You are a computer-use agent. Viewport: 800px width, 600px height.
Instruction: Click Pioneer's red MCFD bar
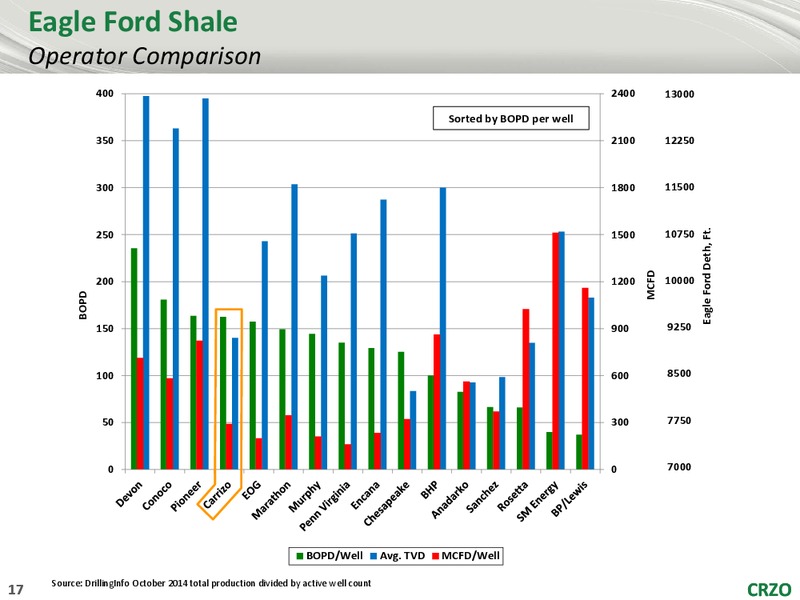click(199, 405)
